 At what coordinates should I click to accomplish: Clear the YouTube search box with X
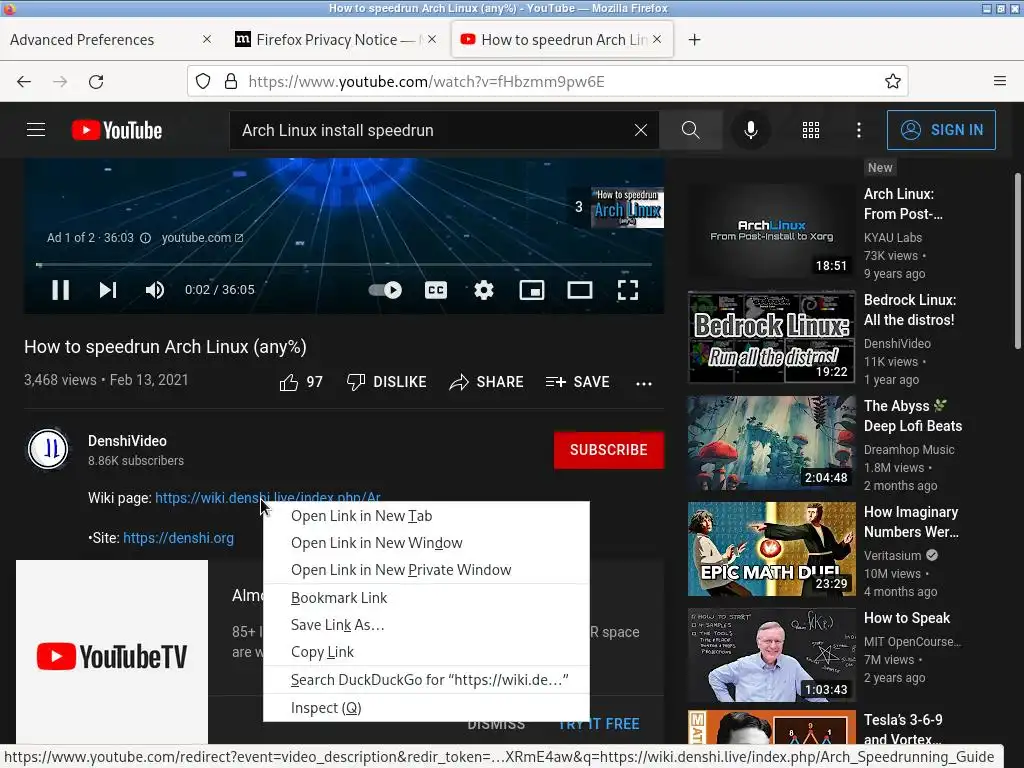tap(641, 130)
